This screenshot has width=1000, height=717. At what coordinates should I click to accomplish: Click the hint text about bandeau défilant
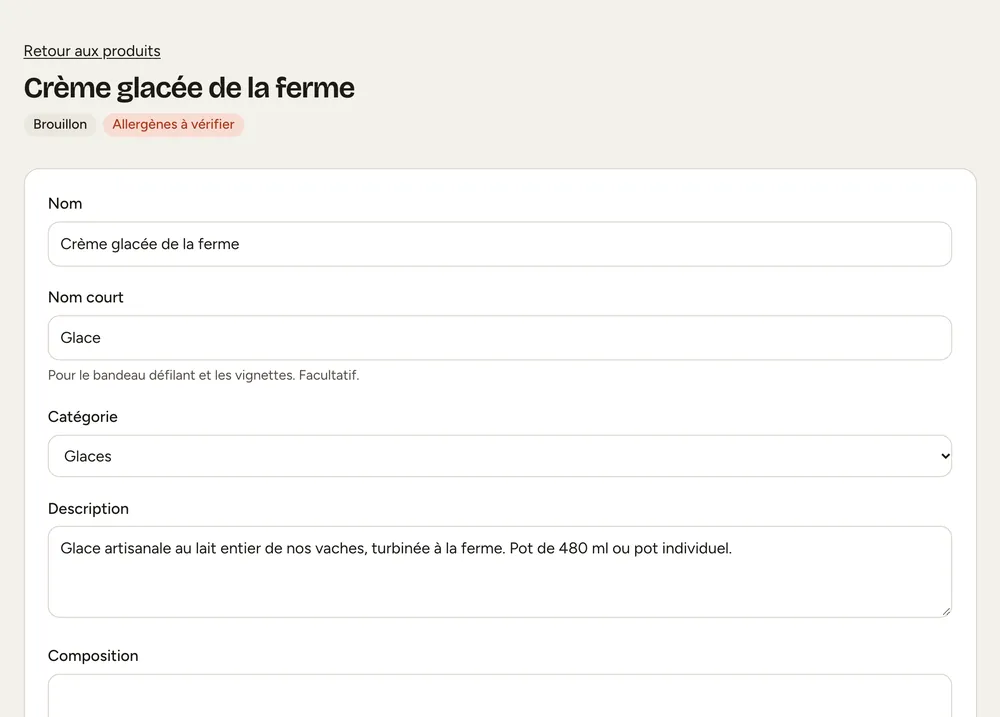(203, 375)
